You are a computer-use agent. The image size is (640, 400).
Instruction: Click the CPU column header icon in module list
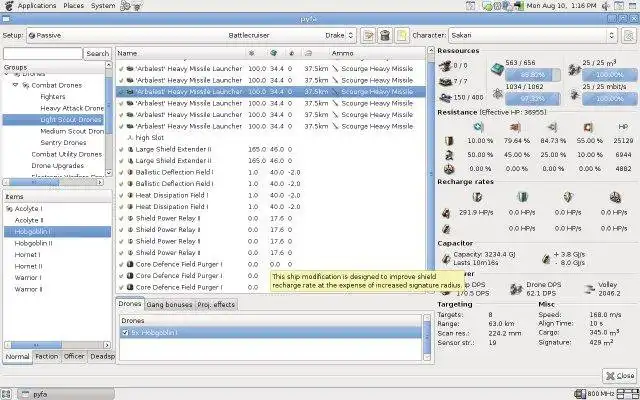pos(251,53)
